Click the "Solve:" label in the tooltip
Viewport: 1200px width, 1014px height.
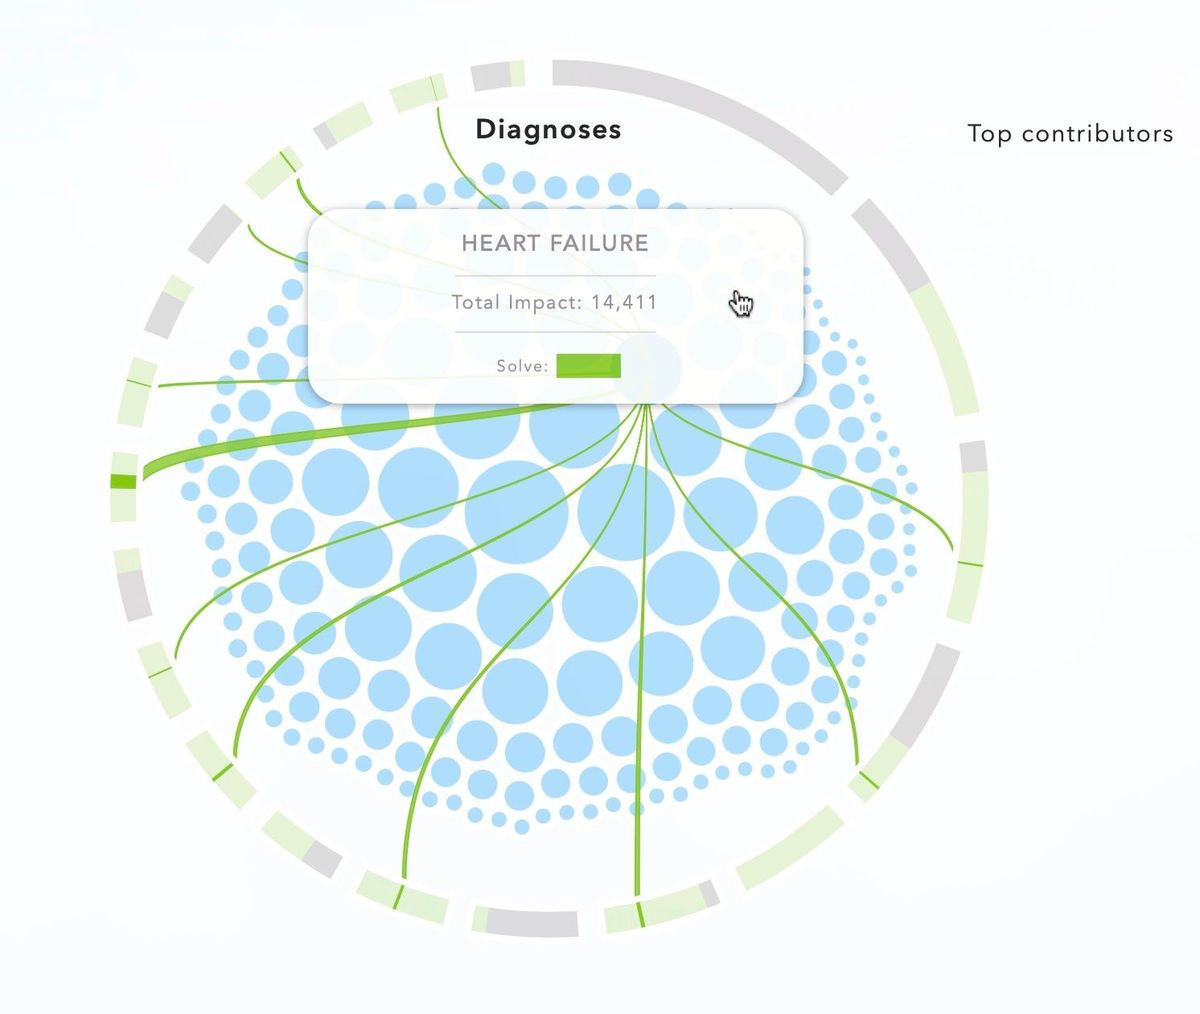pos(522,366)
